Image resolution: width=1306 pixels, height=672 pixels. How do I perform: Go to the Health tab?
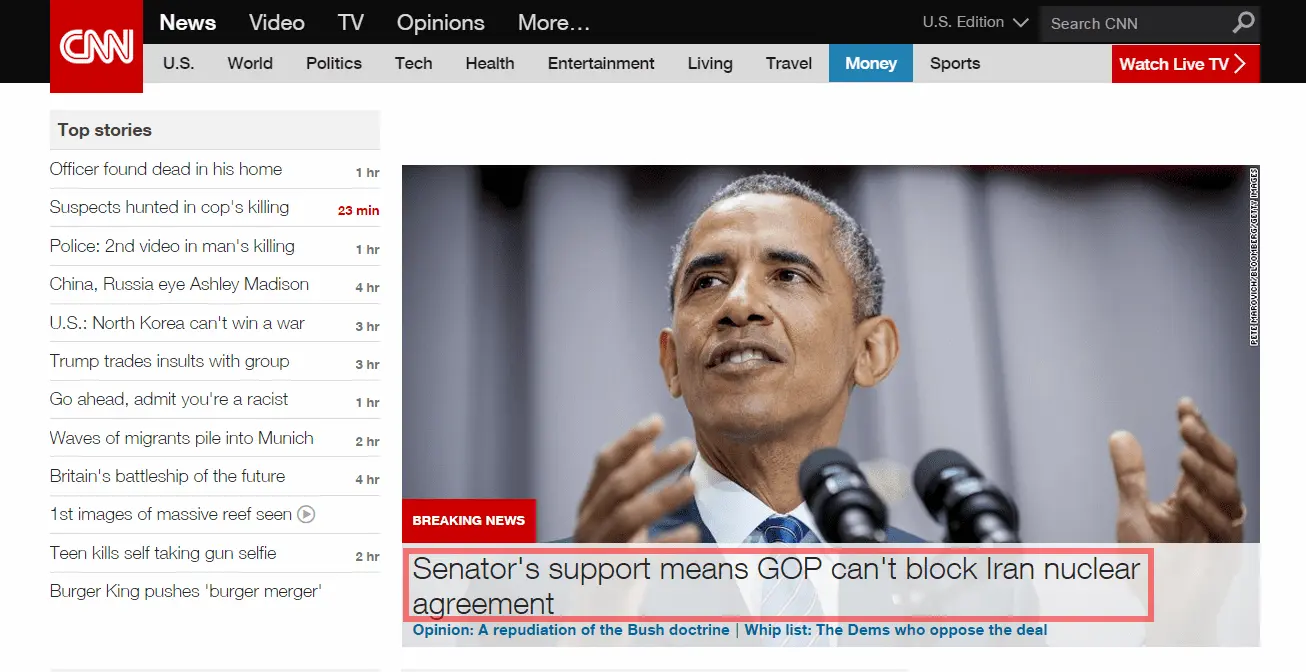490,63
